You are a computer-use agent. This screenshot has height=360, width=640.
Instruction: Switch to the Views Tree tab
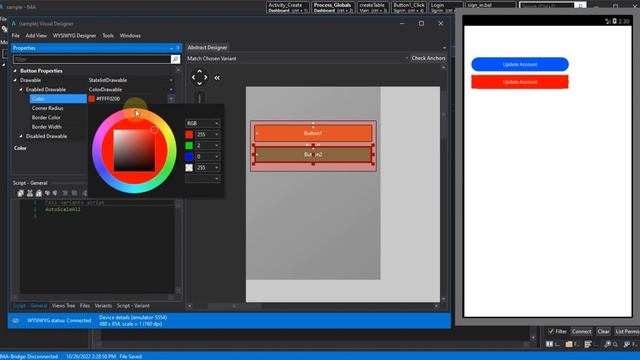tap(63, 306)
